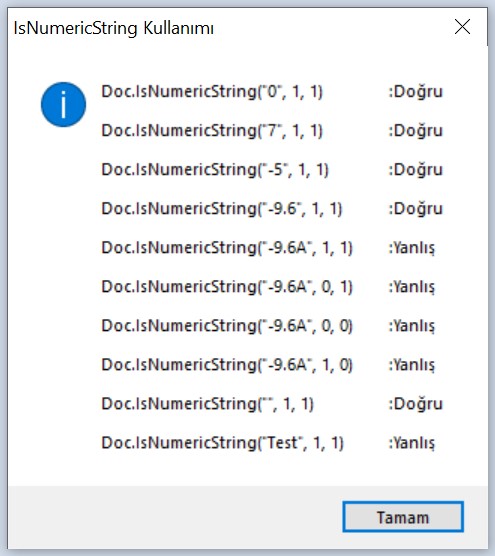
Task: Click the Doğru result for "-9.6"
Action: (x=416, y=209)
